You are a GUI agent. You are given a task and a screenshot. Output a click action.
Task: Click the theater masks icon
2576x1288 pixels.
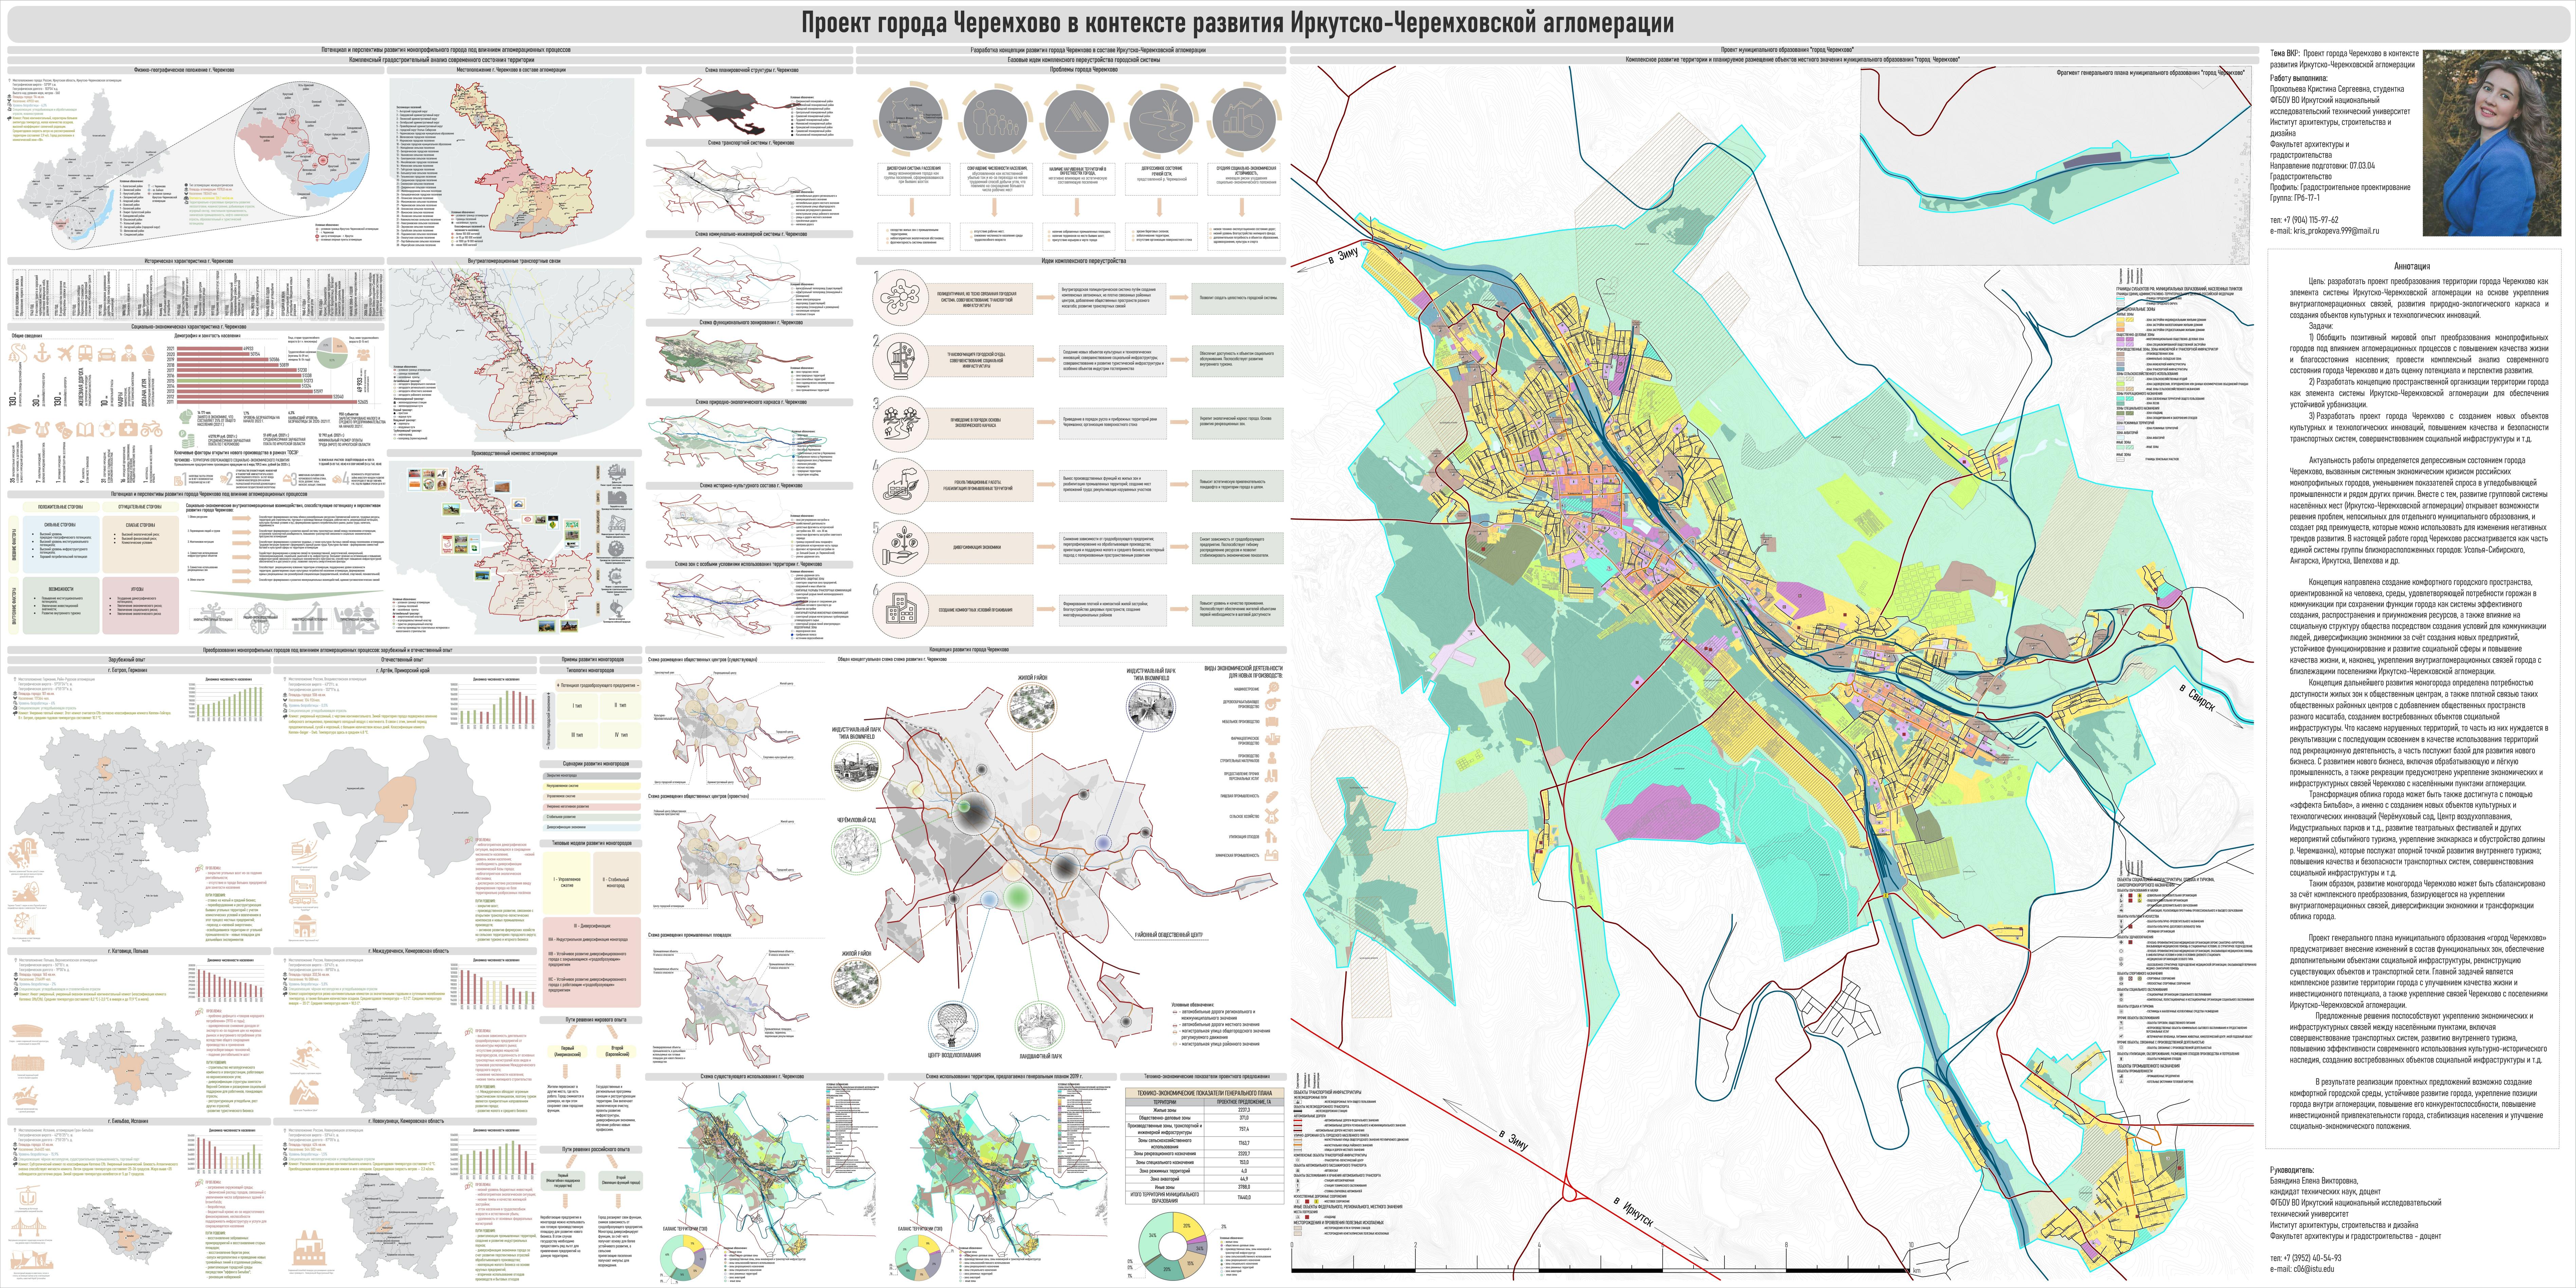[64, 430]
